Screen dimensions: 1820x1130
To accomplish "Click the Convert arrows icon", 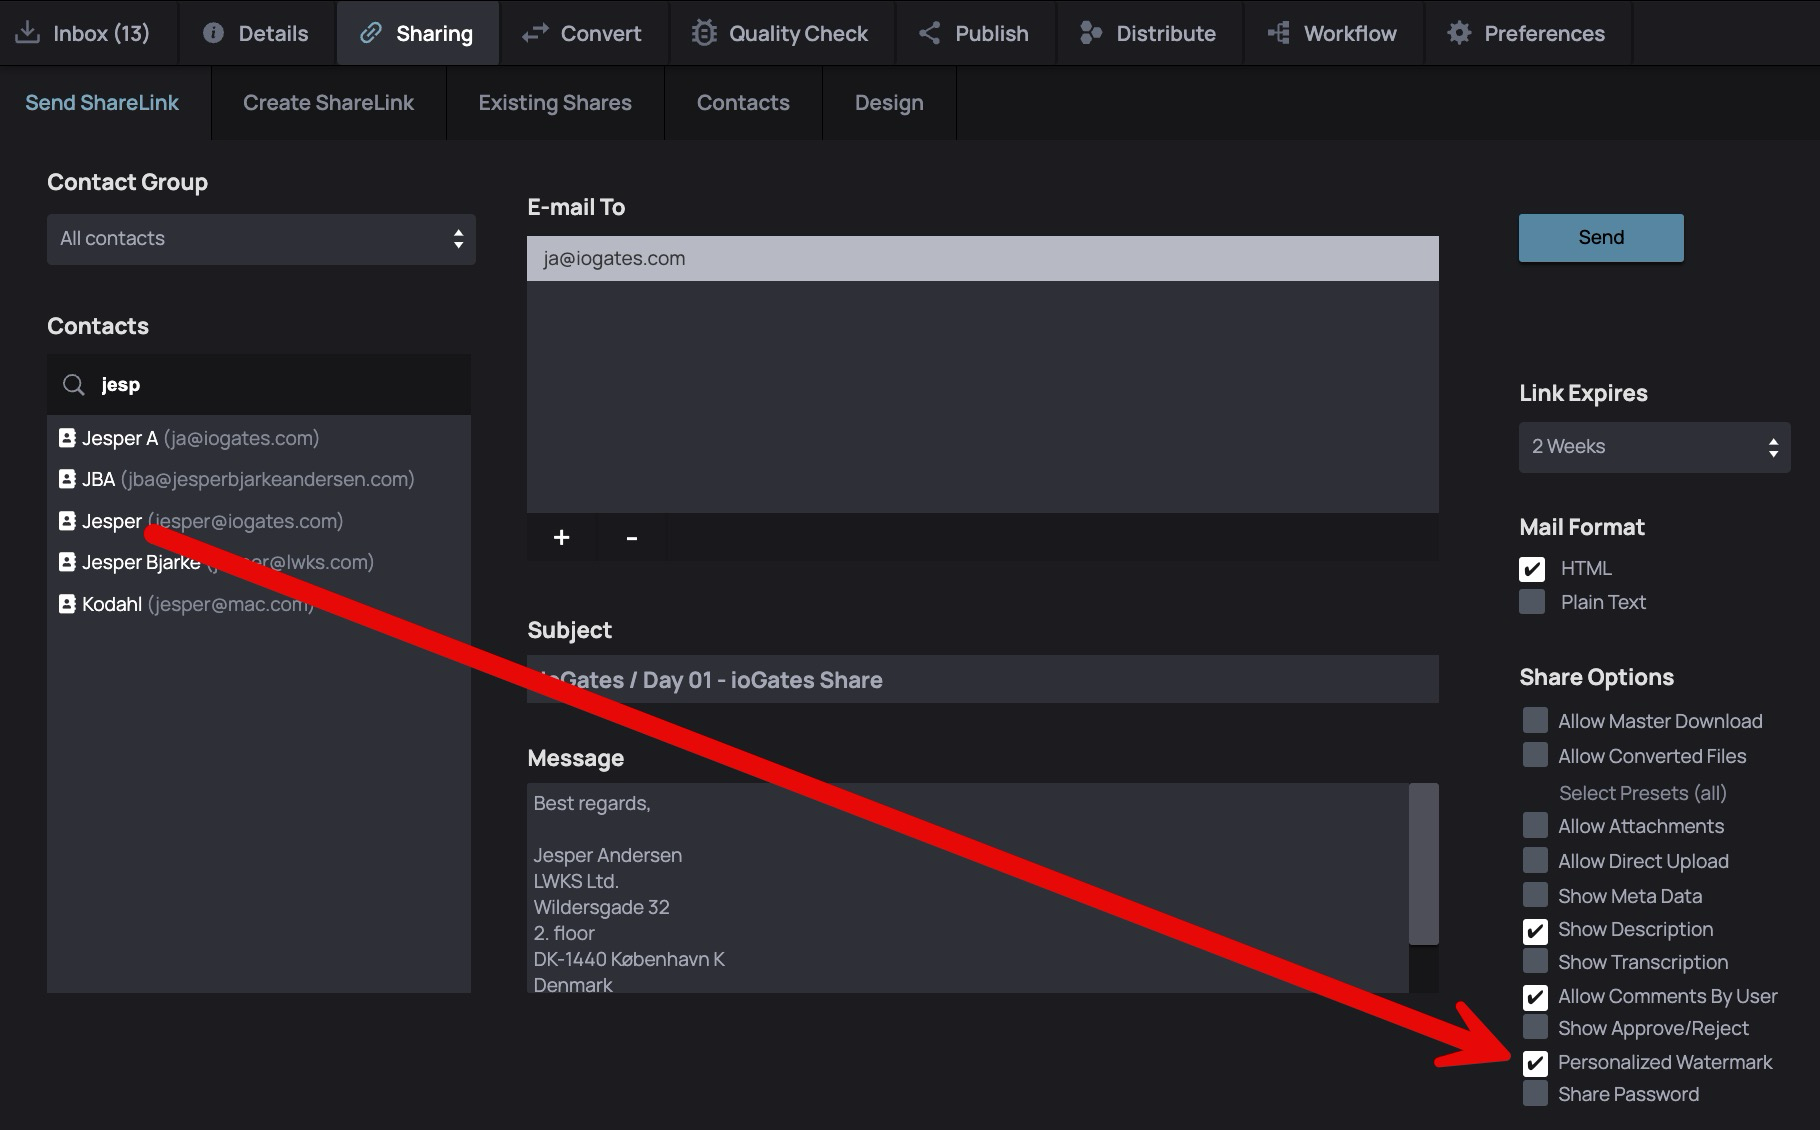I will tap(535, 33).
